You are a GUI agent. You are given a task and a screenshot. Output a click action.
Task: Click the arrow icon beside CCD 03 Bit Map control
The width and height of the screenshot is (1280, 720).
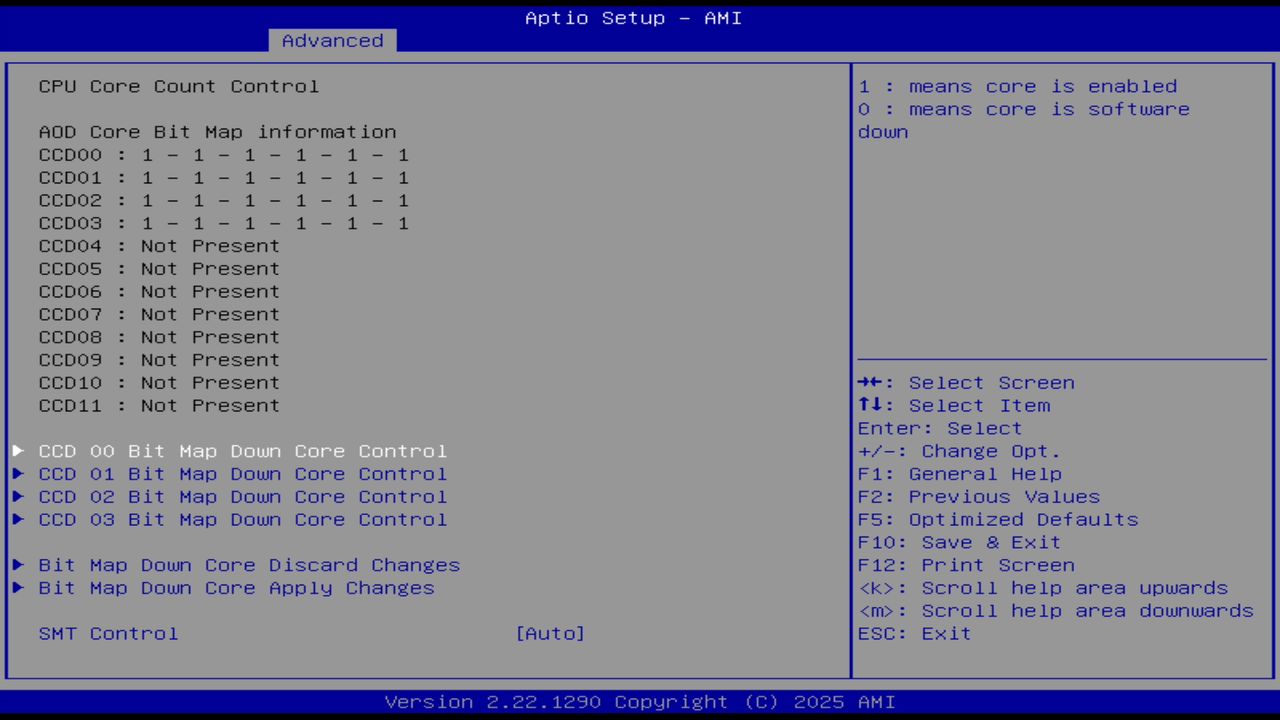(x=17, y=519)
